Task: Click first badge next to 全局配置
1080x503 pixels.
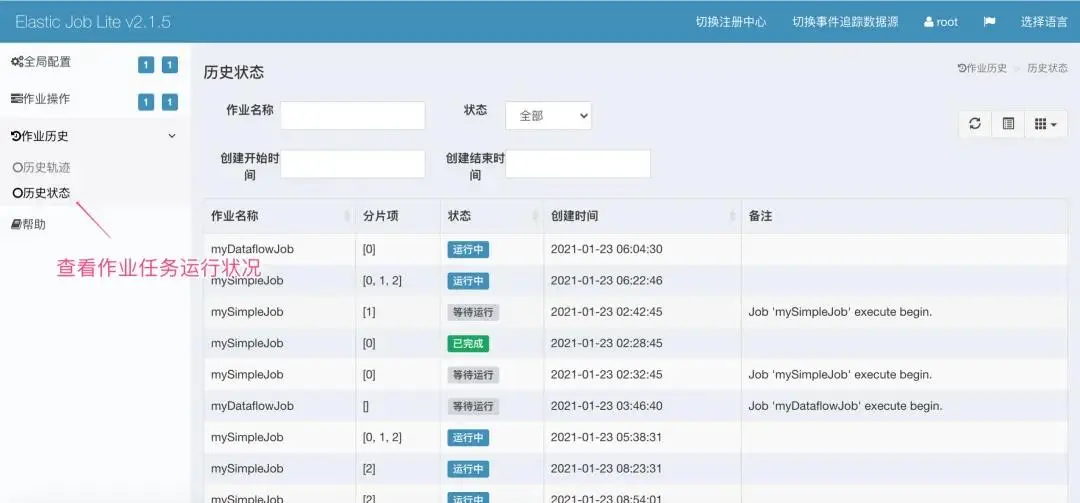Action: coord(146,65)
